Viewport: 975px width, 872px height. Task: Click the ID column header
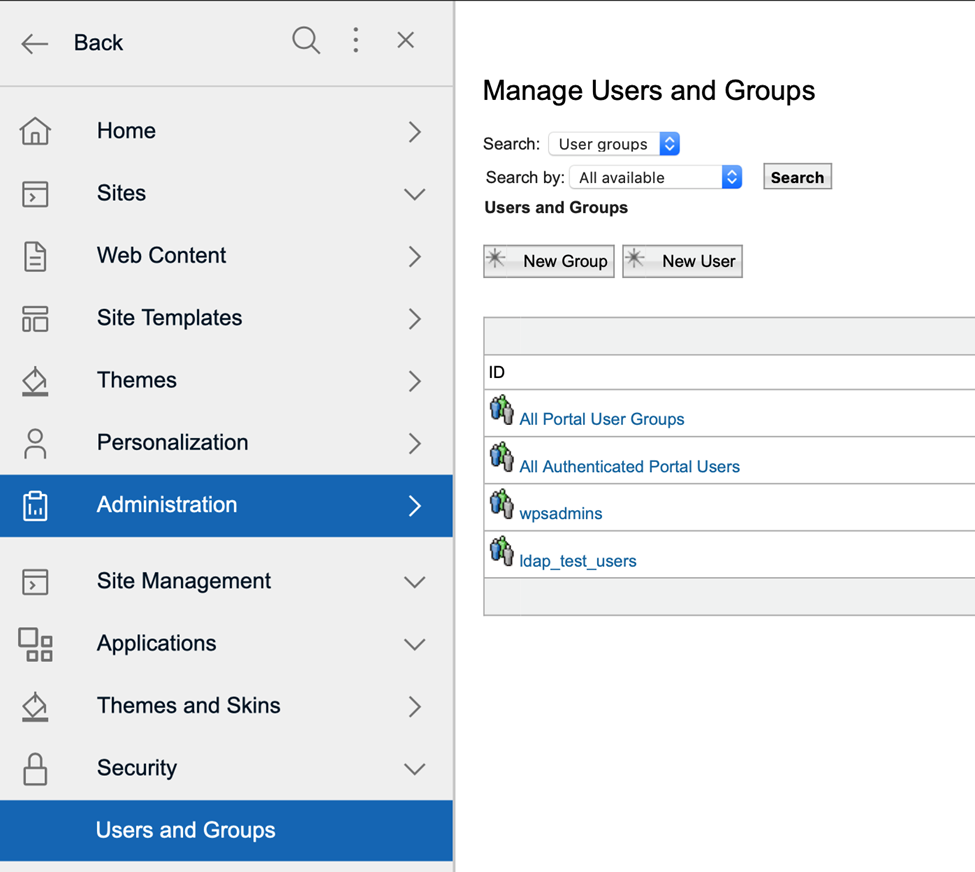pos(496,372)
